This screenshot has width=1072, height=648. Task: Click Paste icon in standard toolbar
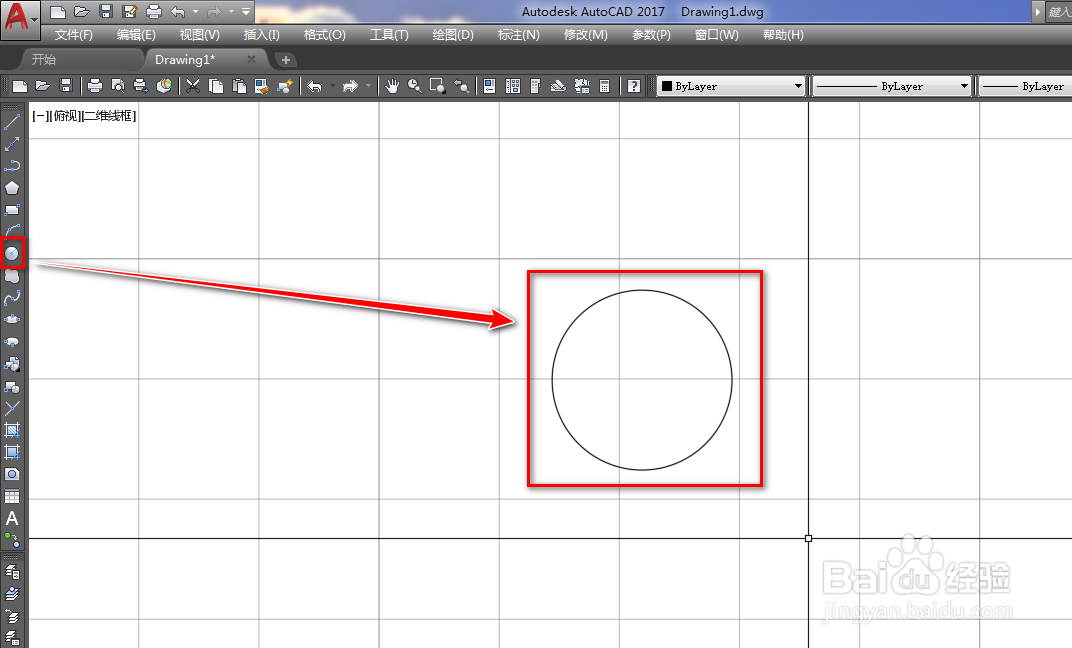click(239, 85)
